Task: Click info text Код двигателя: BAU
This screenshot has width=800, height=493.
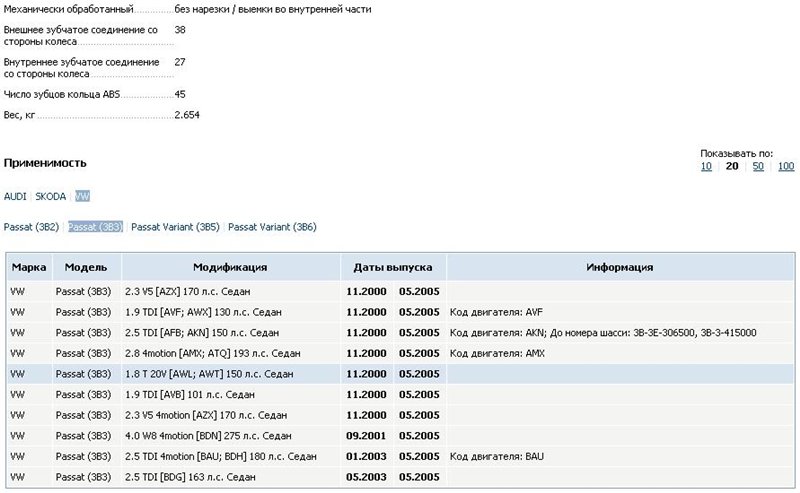Action: [496, 456]
